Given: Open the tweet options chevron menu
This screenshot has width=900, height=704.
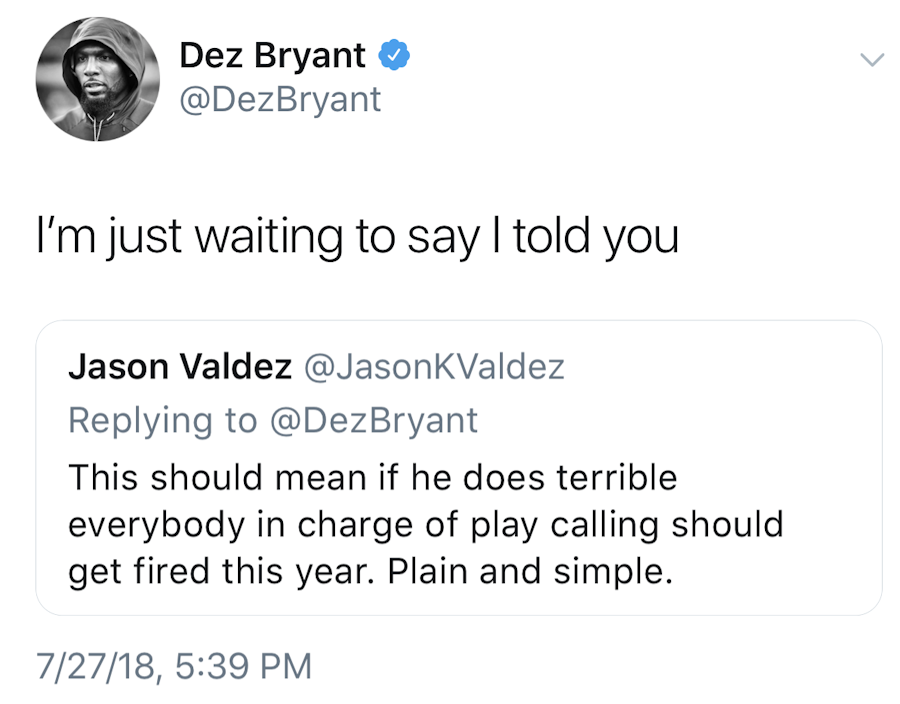Looking at the screenshot, I should coord(872,60).
